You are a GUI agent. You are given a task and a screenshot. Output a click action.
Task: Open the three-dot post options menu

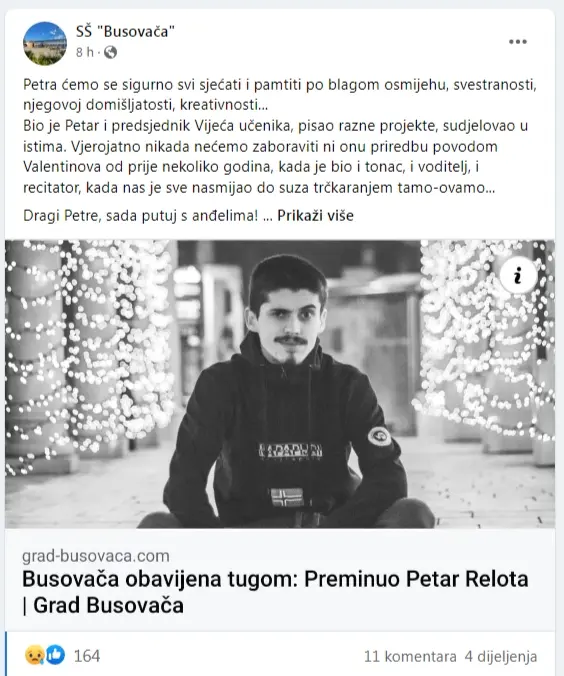click(x=517, y=42)
